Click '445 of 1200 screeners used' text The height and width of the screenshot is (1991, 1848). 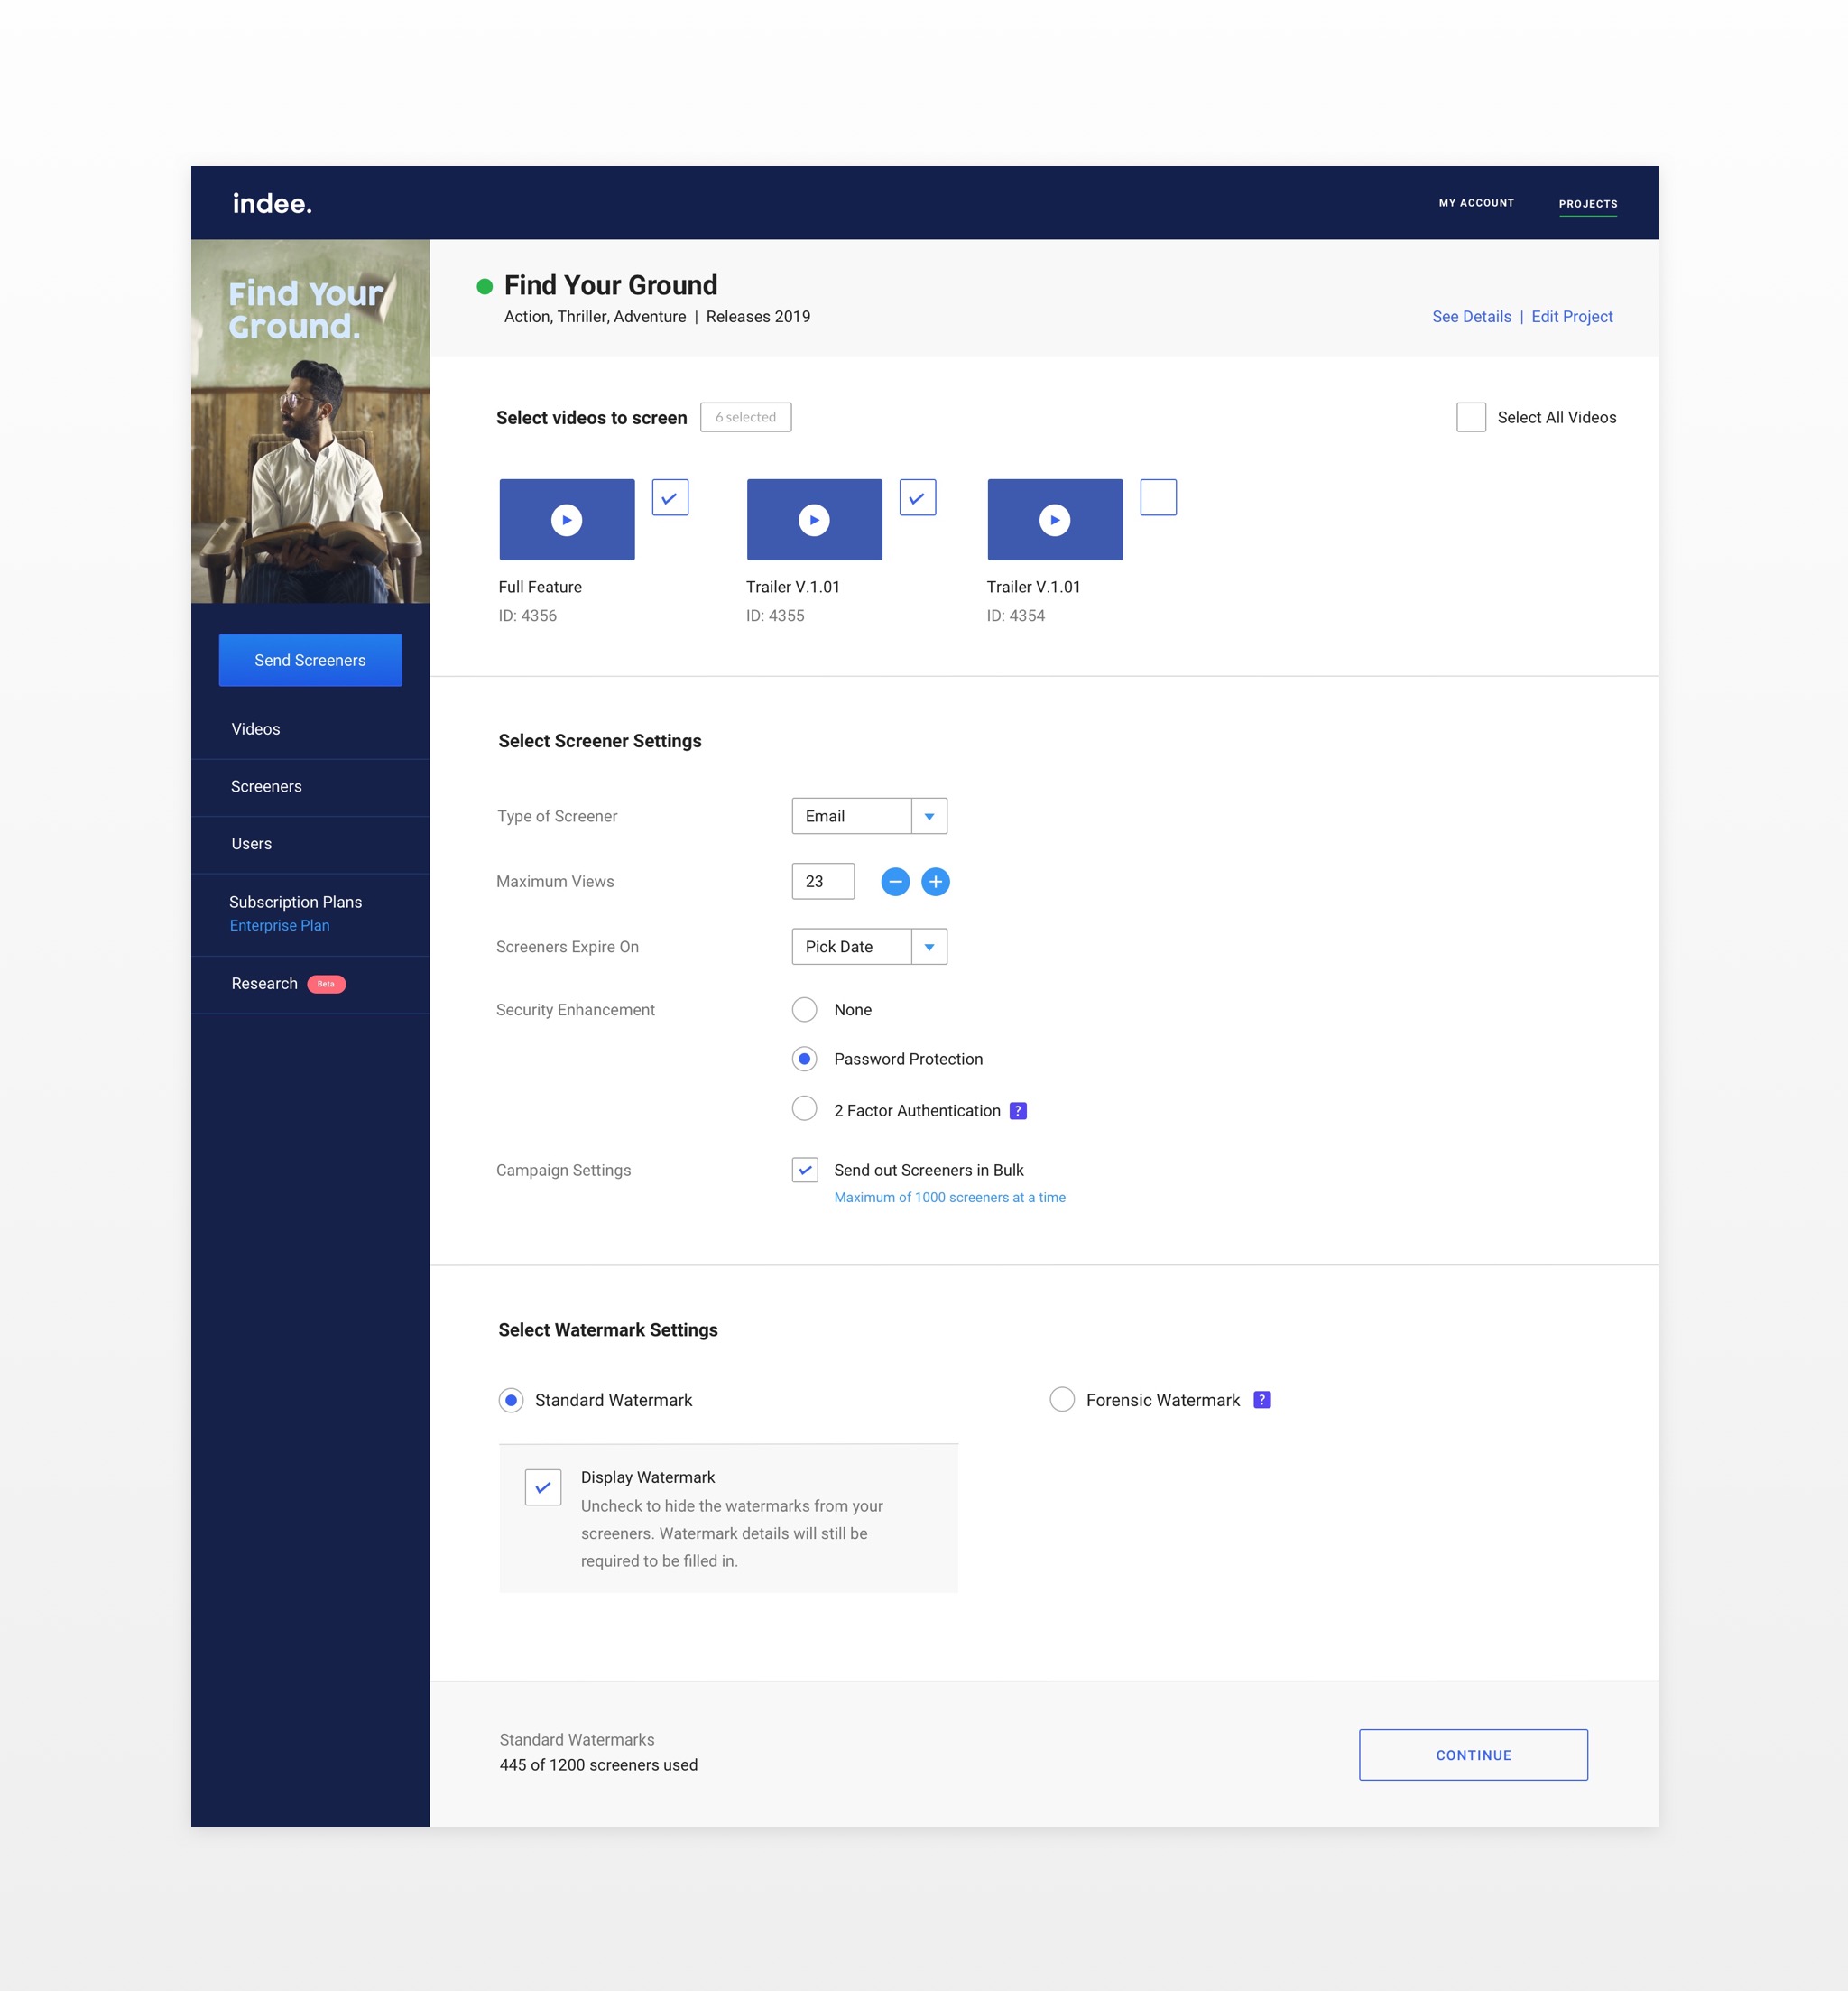tap(598, 1765)
